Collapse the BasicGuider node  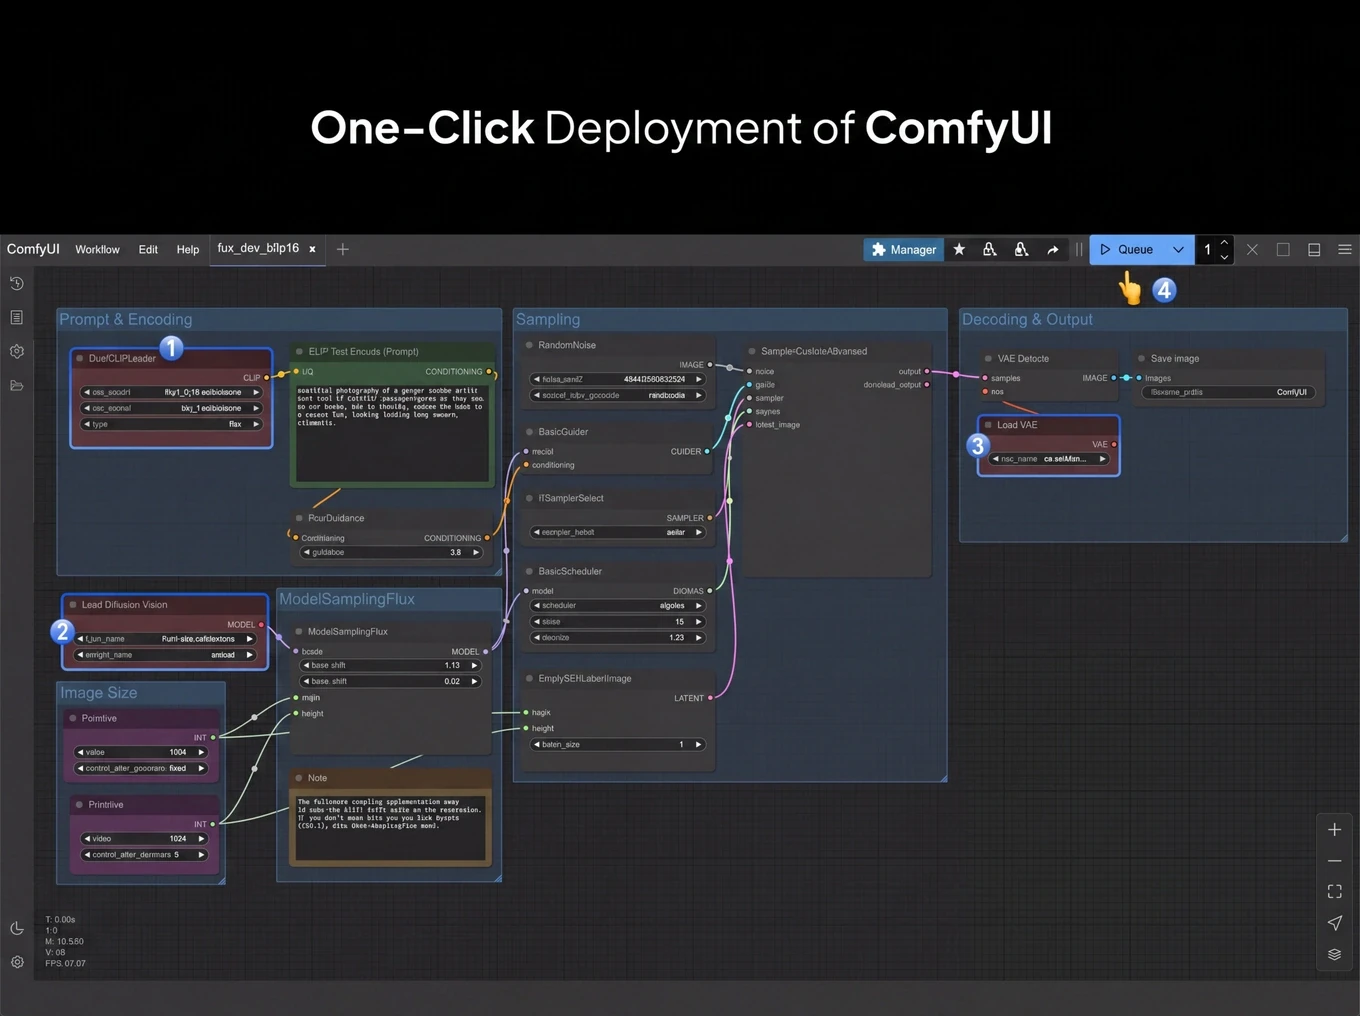(x=529, y=432)
